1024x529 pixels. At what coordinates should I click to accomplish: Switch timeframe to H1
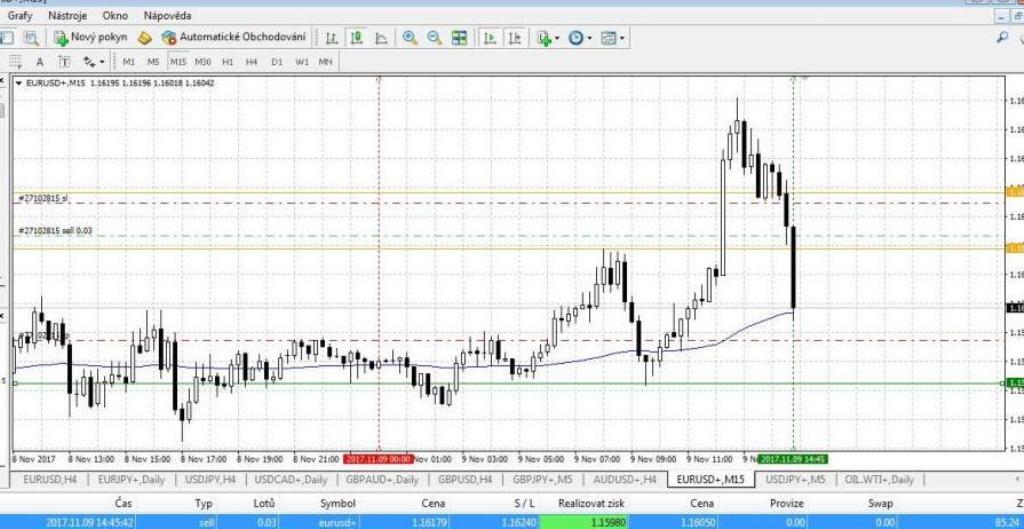[228, 62]
